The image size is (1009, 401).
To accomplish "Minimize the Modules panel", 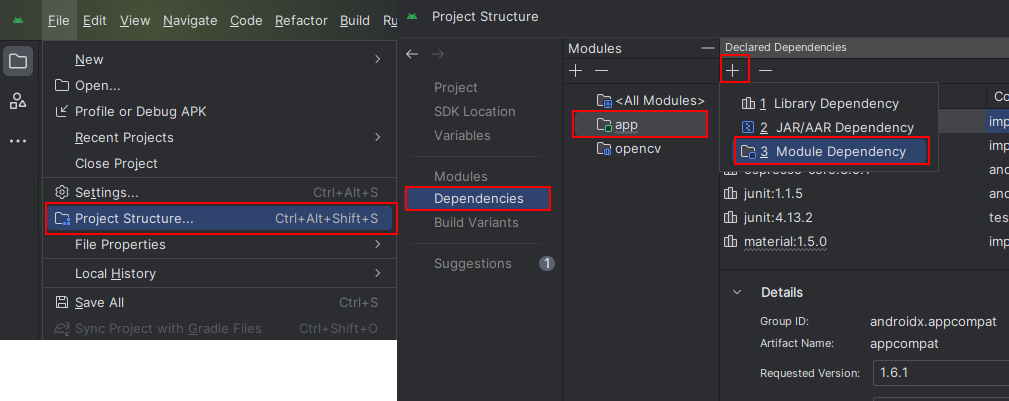I will pos(708,48).
